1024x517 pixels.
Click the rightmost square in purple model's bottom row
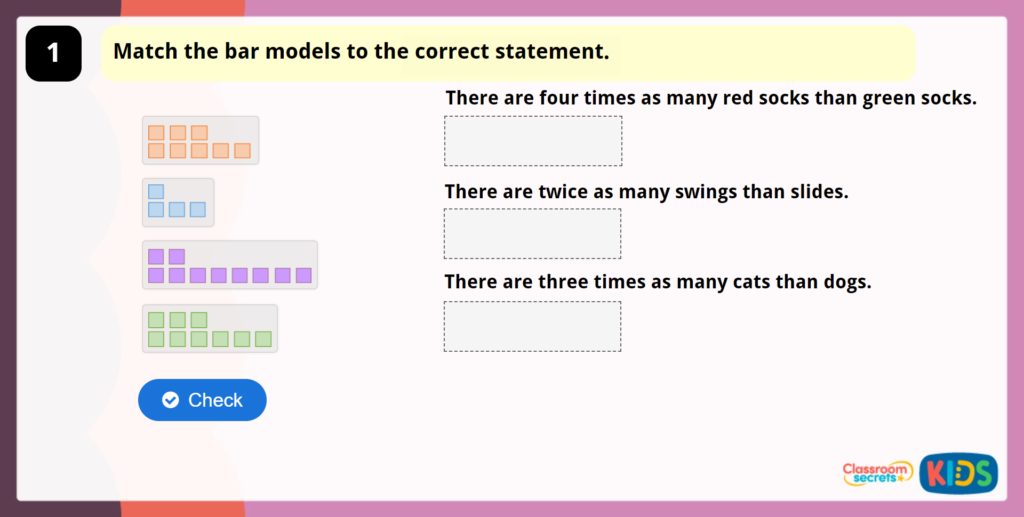[x=304, y=275]
